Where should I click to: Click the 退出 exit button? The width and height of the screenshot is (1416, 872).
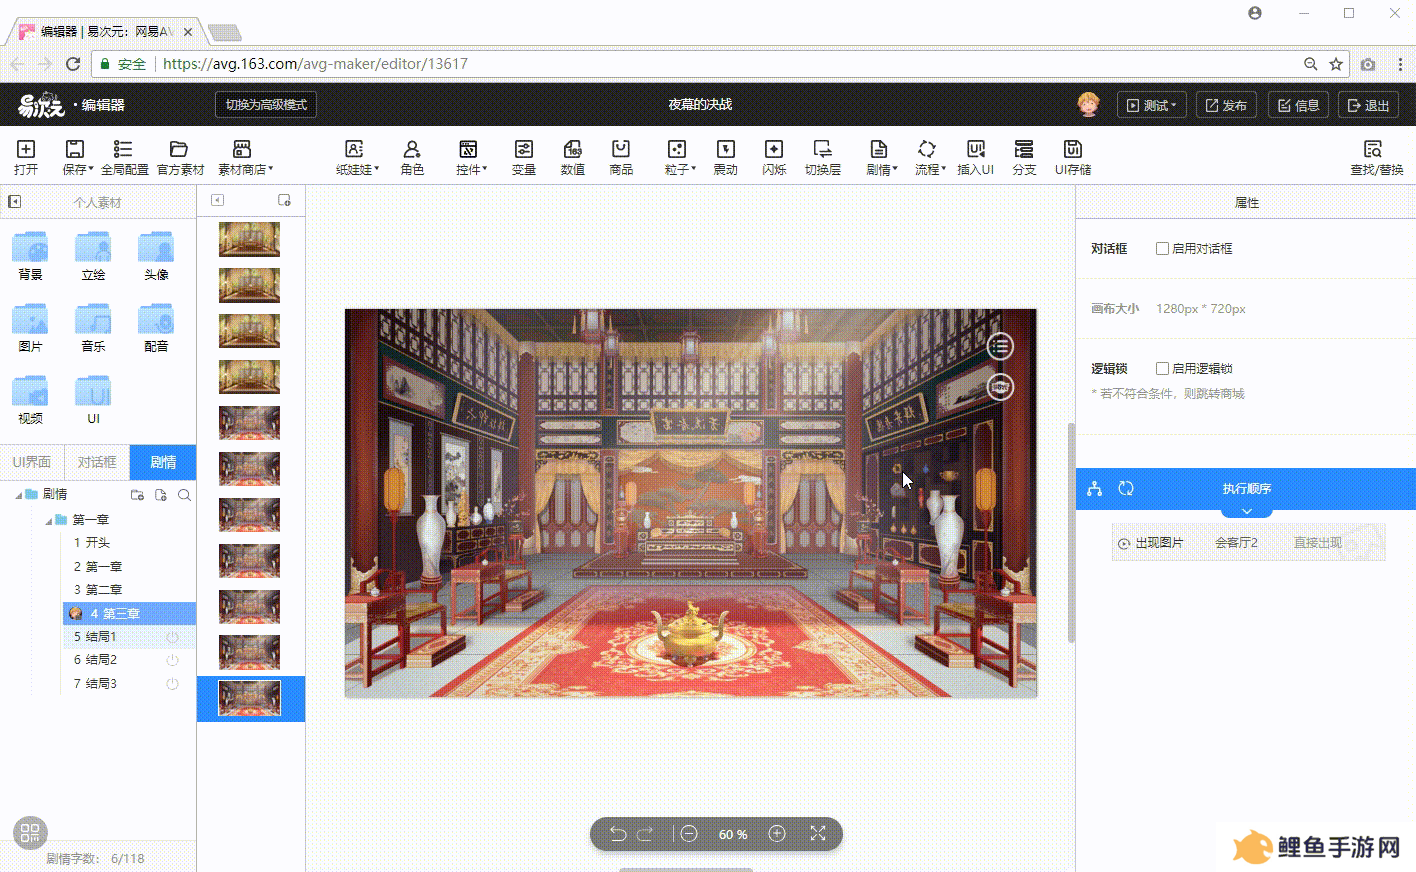(1368, 105)
